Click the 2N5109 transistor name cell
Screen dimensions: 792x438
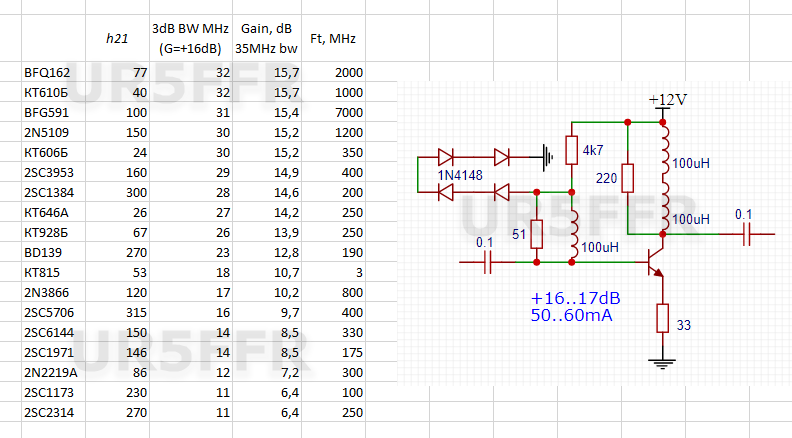[54, 132]
